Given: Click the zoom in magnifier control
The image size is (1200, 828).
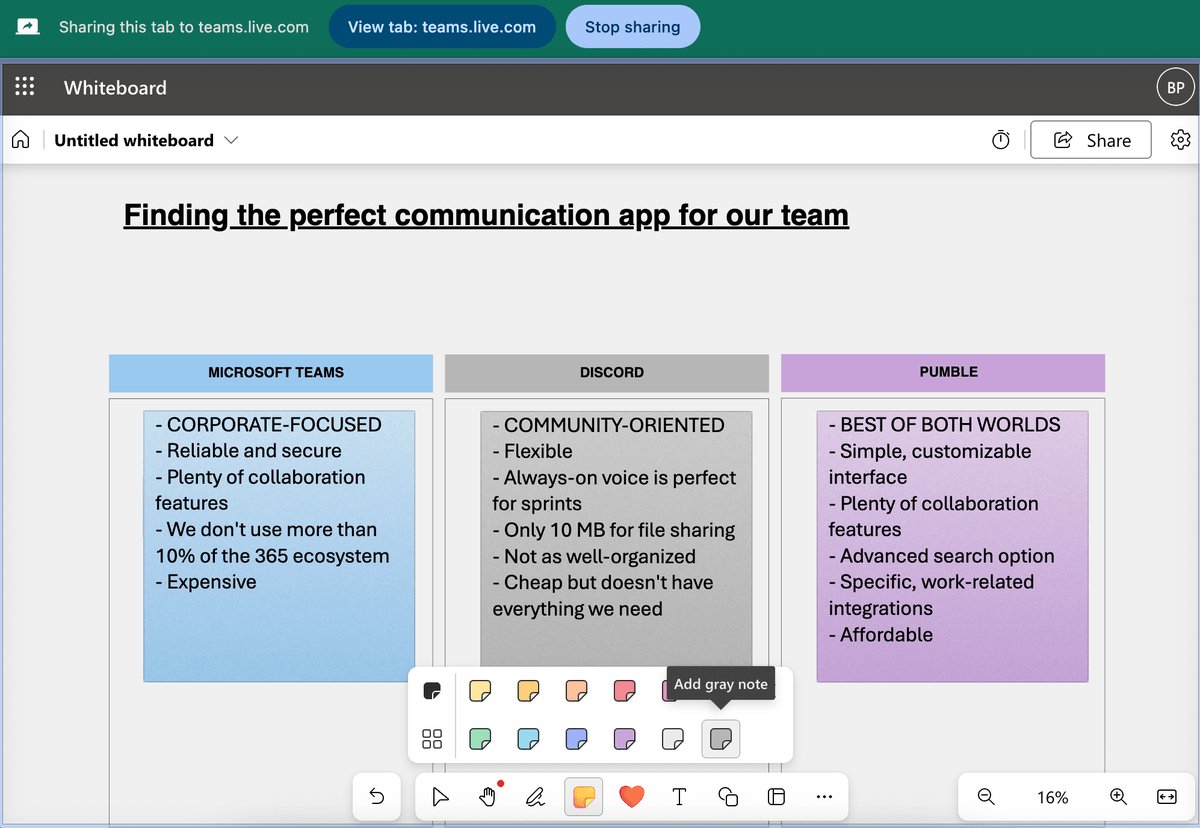Looking at the screenshot, I should point(1118,797).
